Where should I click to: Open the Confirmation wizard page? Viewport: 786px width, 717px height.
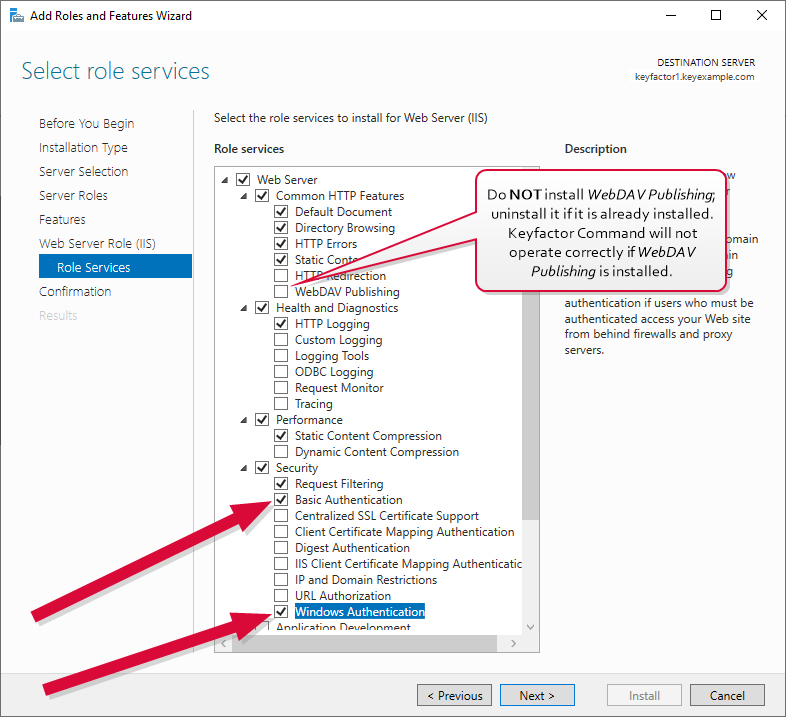point(75,292)
